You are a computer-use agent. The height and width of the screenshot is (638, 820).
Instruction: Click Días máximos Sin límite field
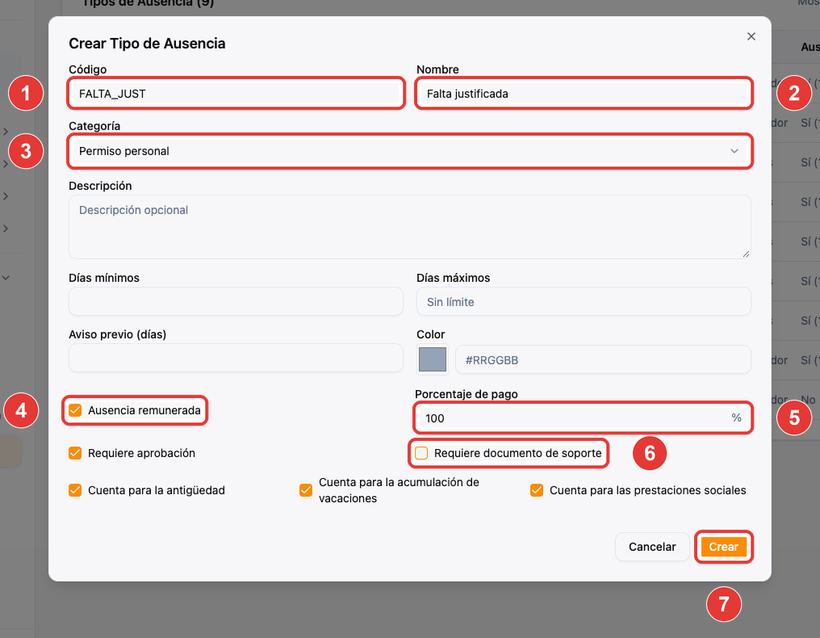click(x=584, y=301)
